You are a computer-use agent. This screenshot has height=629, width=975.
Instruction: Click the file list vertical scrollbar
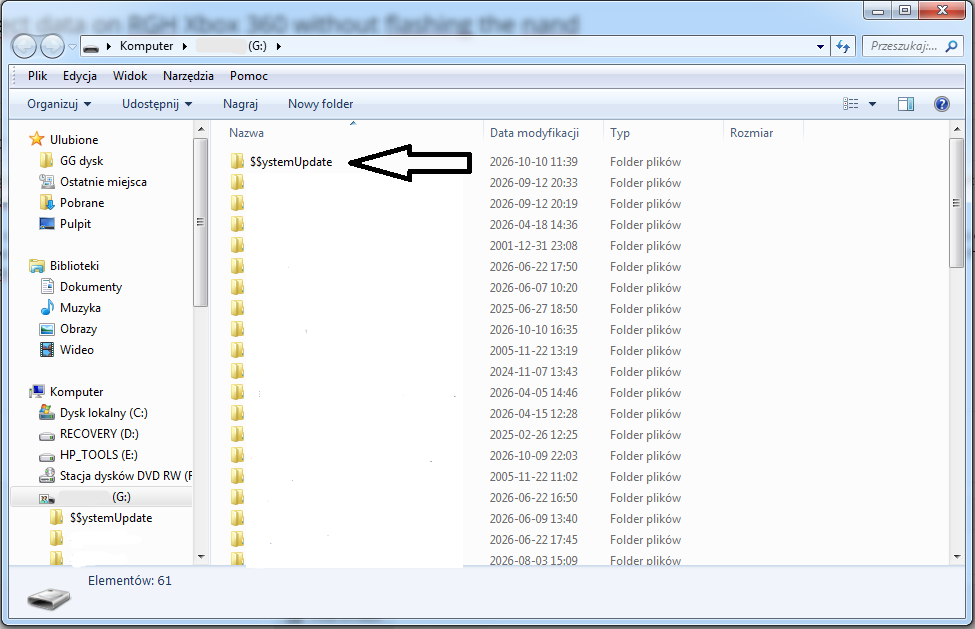956,344
